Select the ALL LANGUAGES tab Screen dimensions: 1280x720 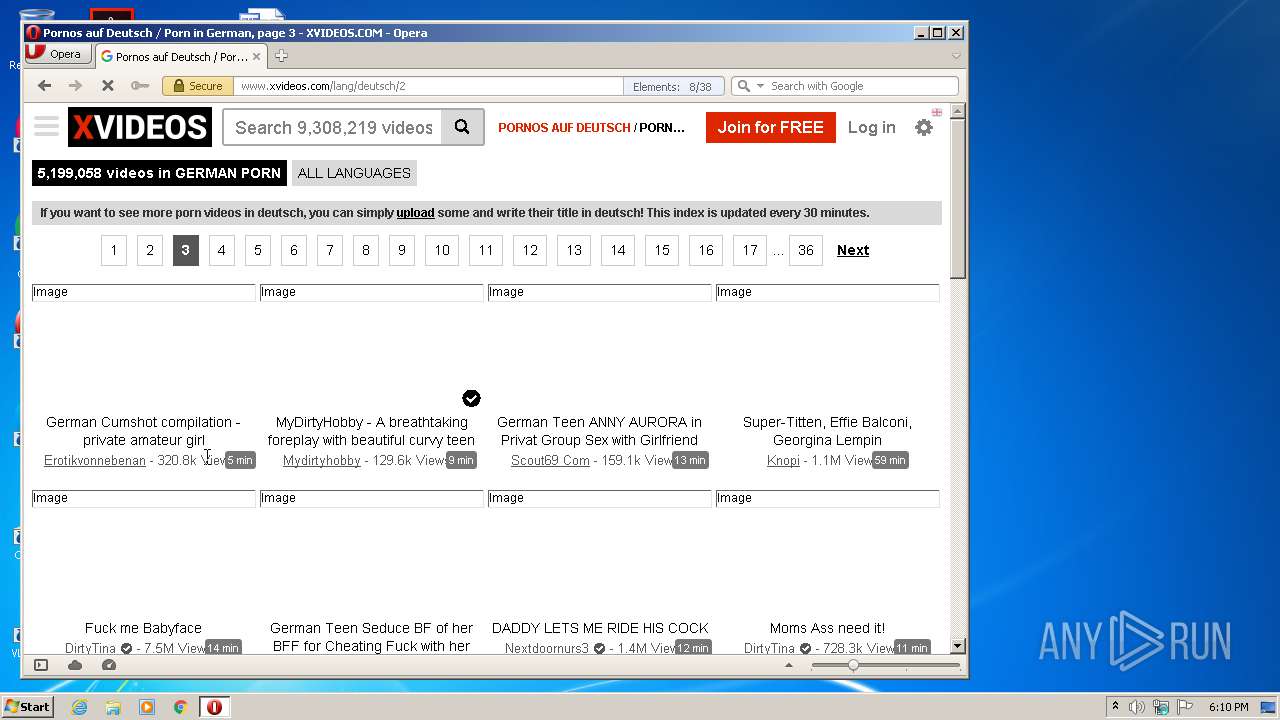click(354, 173)
